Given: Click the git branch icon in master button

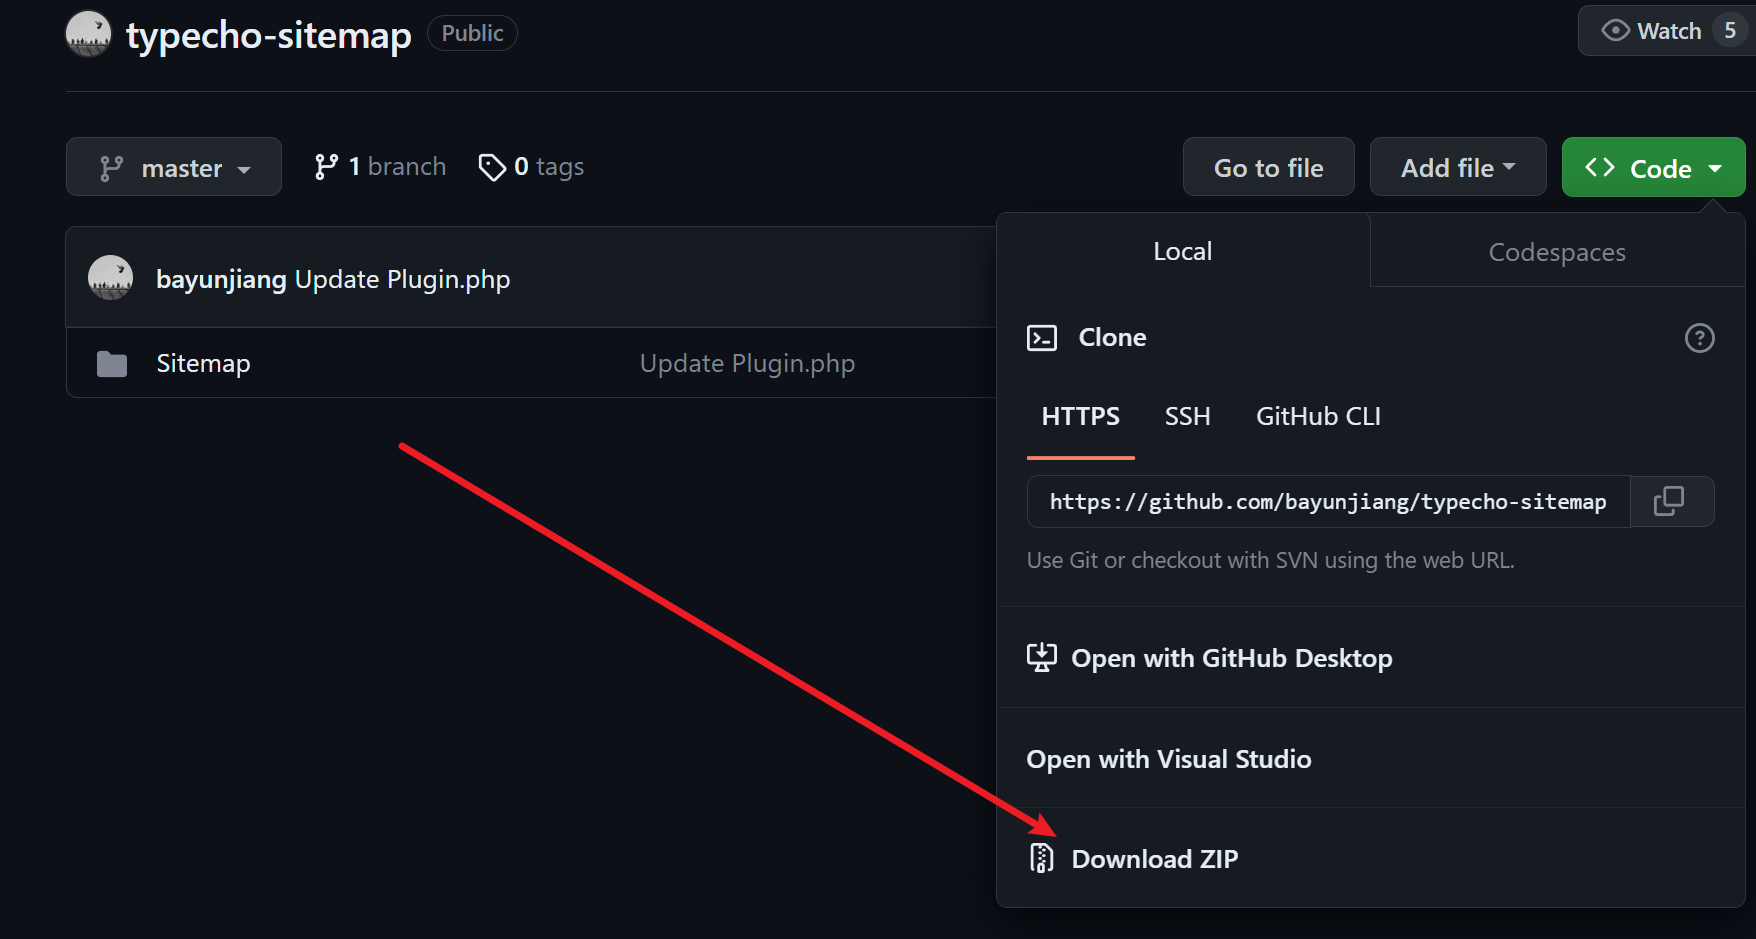Looking at the screenshot, I should (111, 168).
